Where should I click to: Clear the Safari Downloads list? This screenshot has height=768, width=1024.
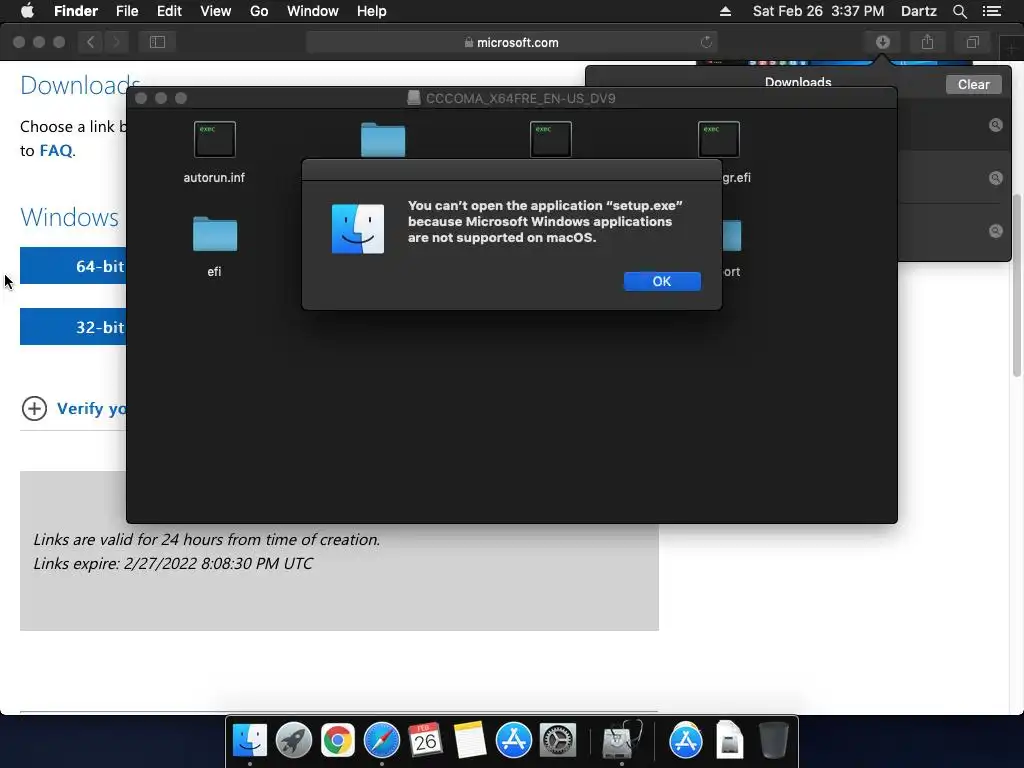point(973,84)
